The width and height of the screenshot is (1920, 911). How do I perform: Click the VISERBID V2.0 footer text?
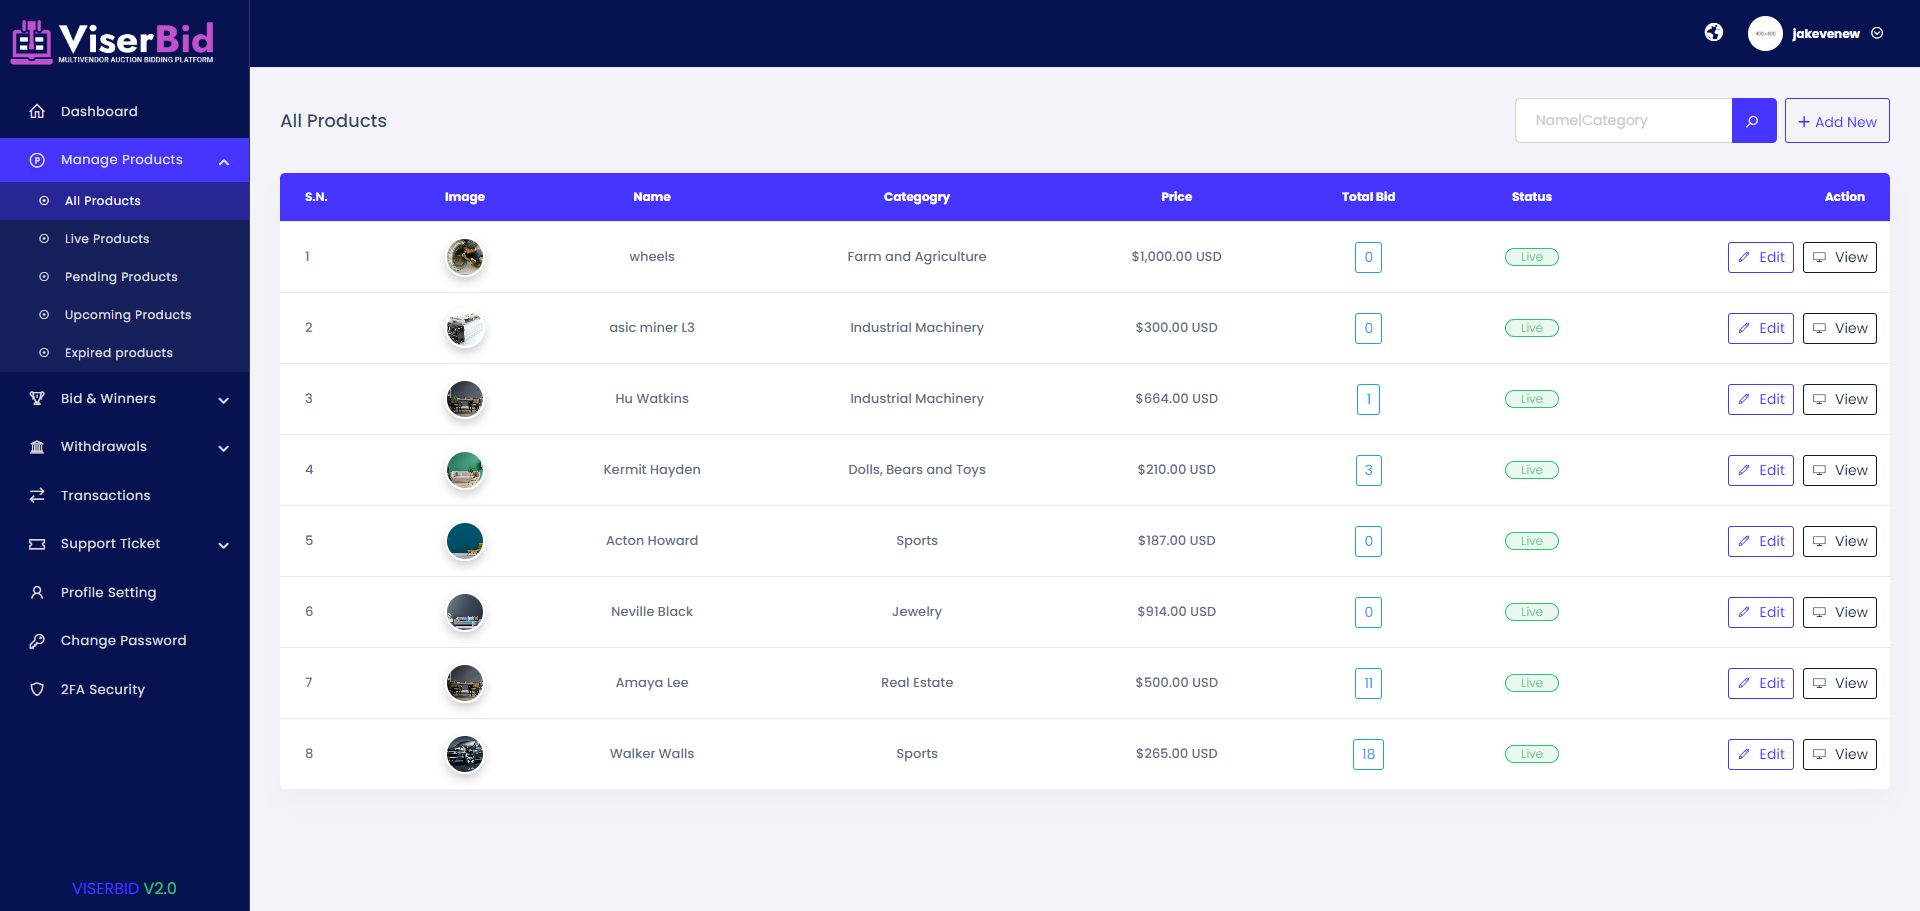[x=124, y=888]
